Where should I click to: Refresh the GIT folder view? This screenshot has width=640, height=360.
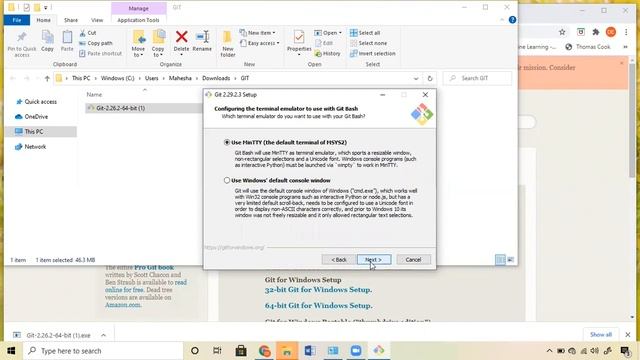(430, 78)
